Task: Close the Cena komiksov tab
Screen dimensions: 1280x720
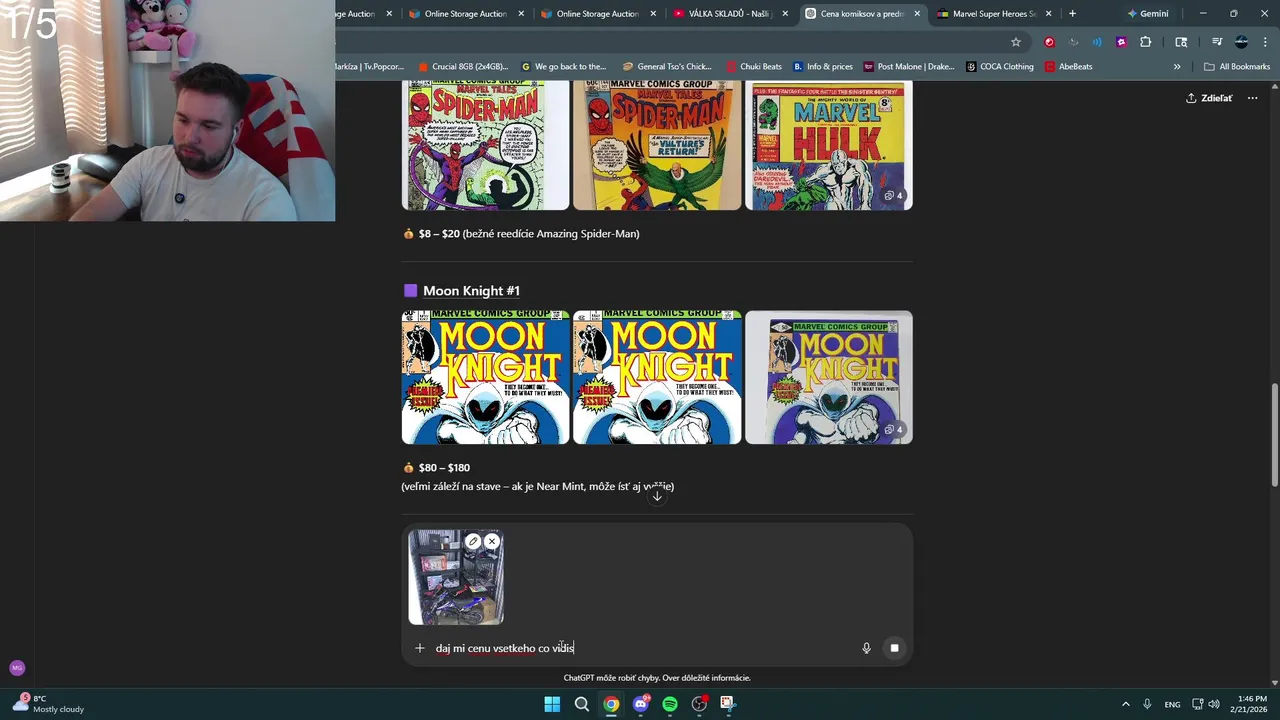Action: click(917, 14)
